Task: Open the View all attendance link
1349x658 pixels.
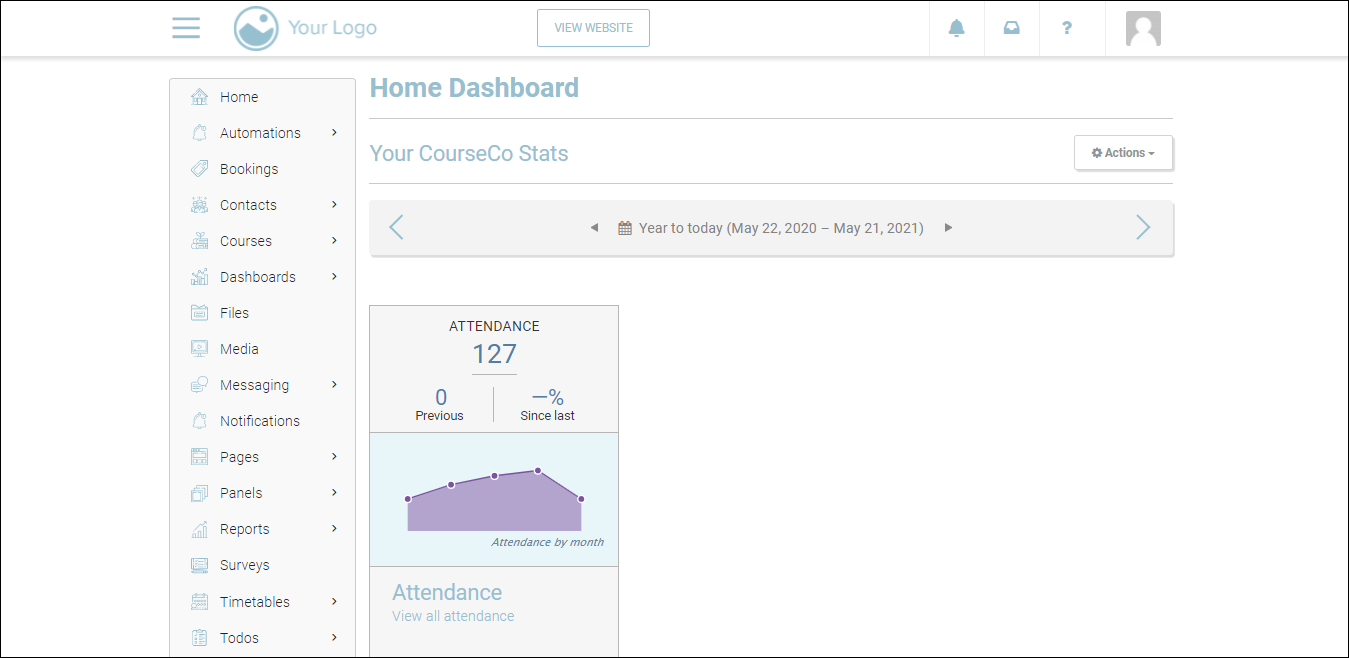Action: coord(453,616)
